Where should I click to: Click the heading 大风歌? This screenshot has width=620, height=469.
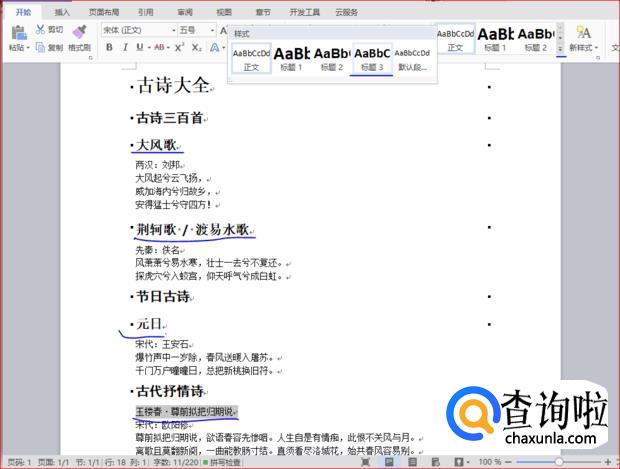(x=156, y=145)
